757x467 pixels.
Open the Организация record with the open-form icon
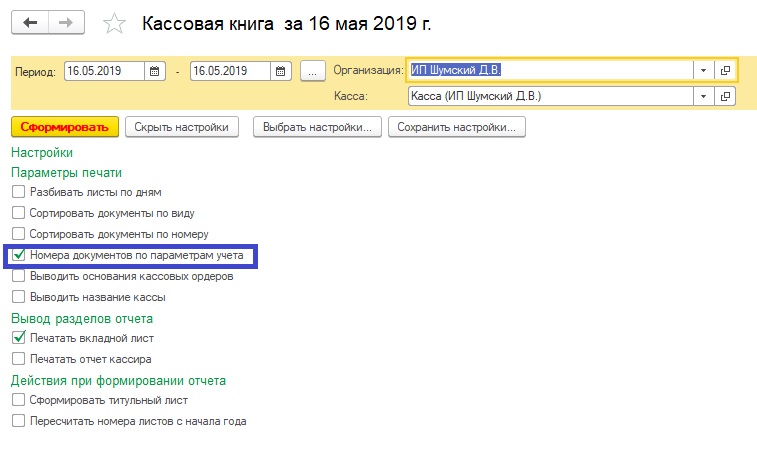725,71
